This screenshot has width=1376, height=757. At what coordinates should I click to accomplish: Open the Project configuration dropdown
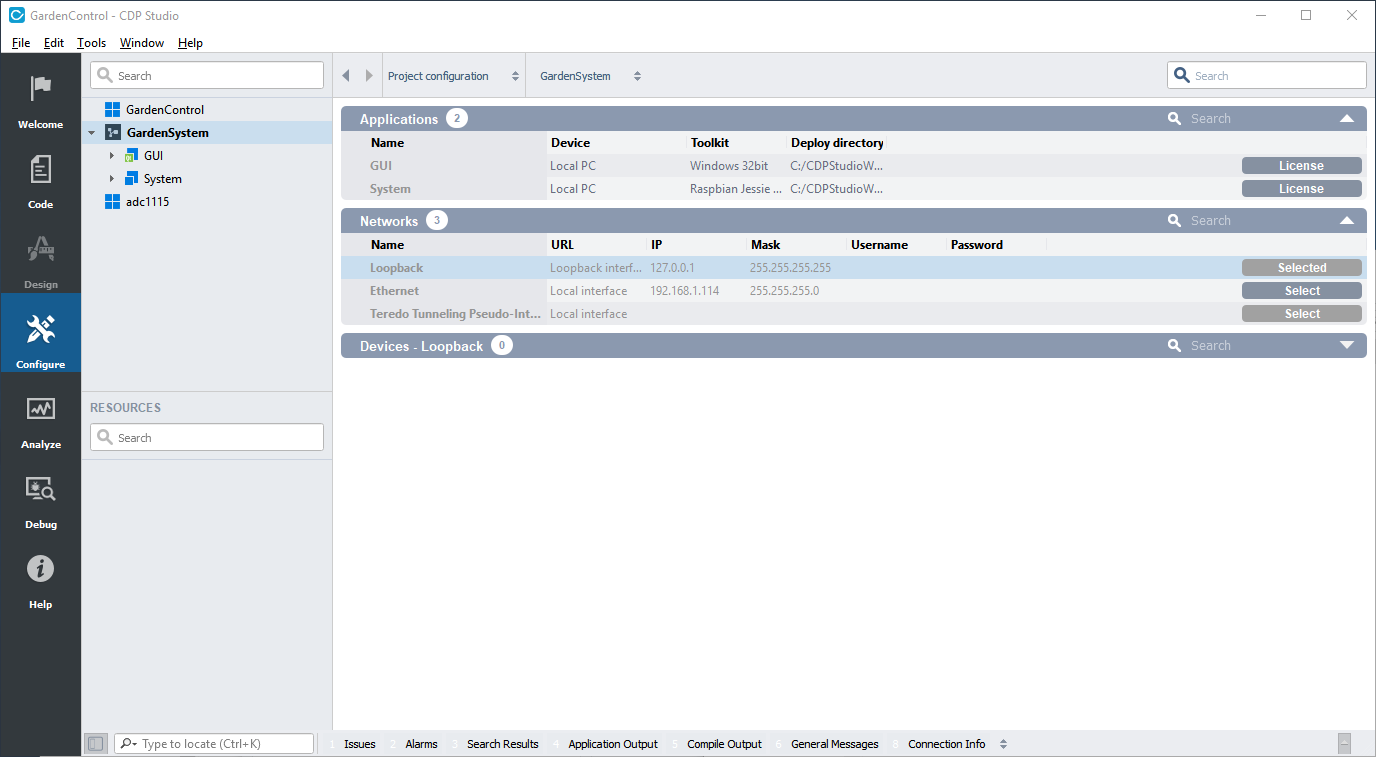454,76
